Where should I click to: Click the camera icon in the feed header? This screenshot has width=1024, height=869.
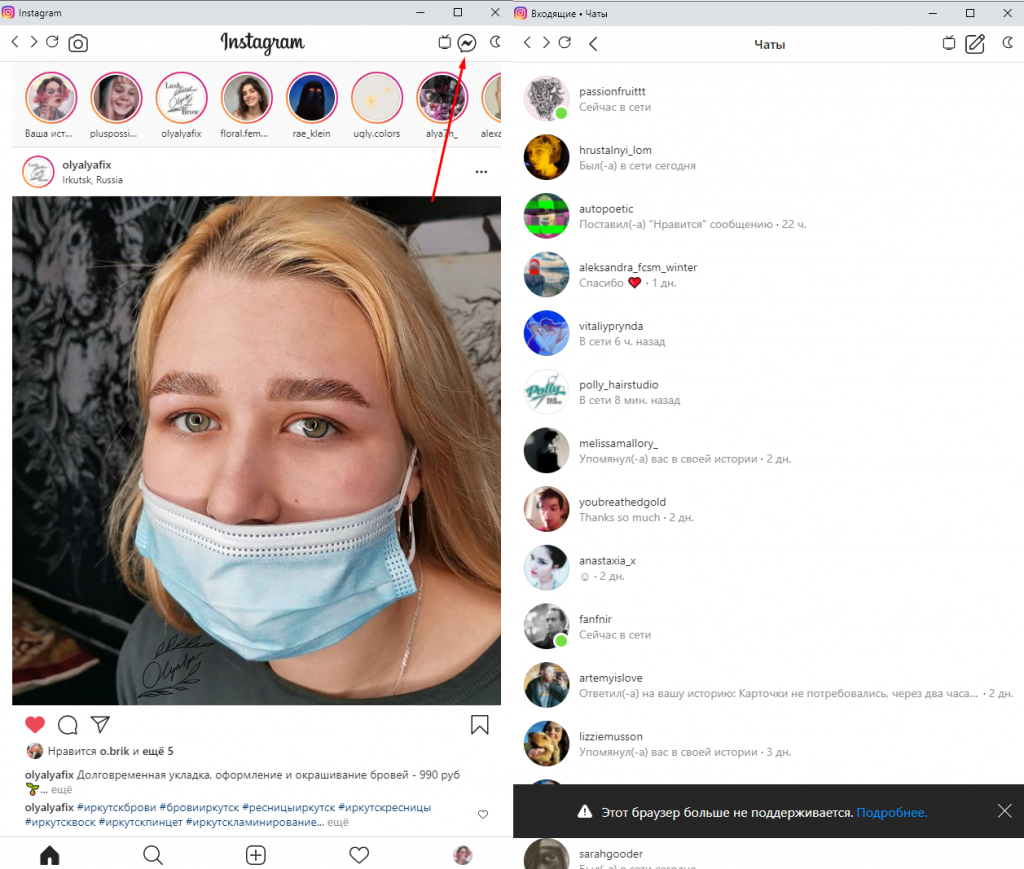click(78, 43)
